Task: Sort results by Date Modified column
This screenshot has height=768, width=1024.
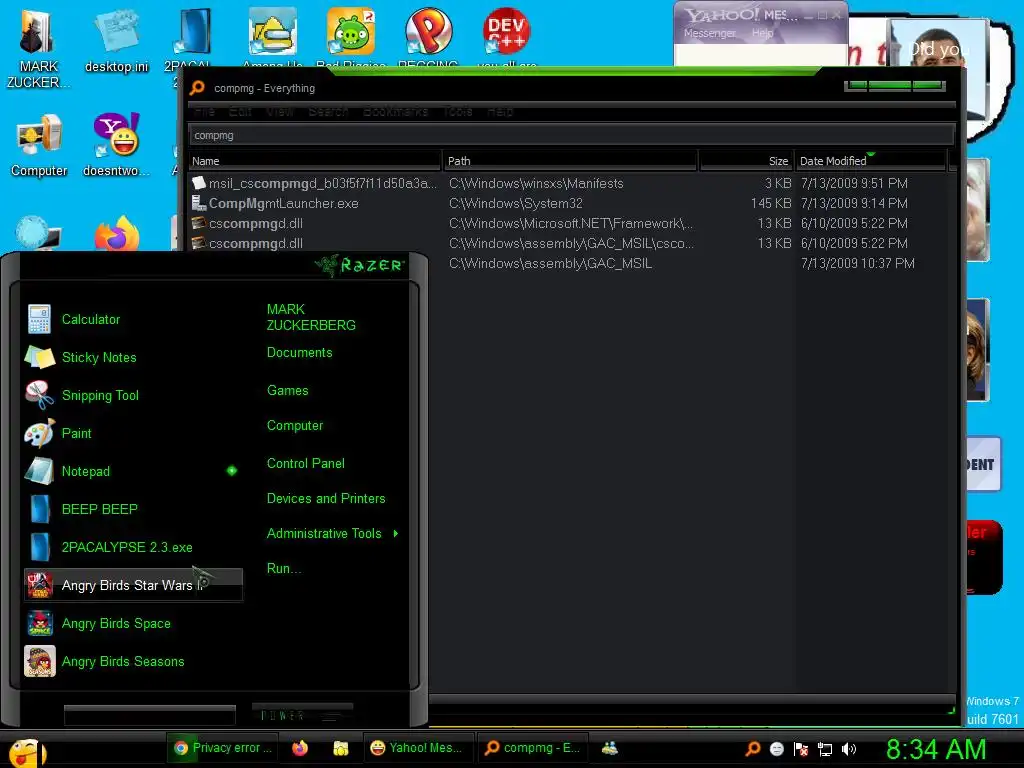Action: point(871,161)
